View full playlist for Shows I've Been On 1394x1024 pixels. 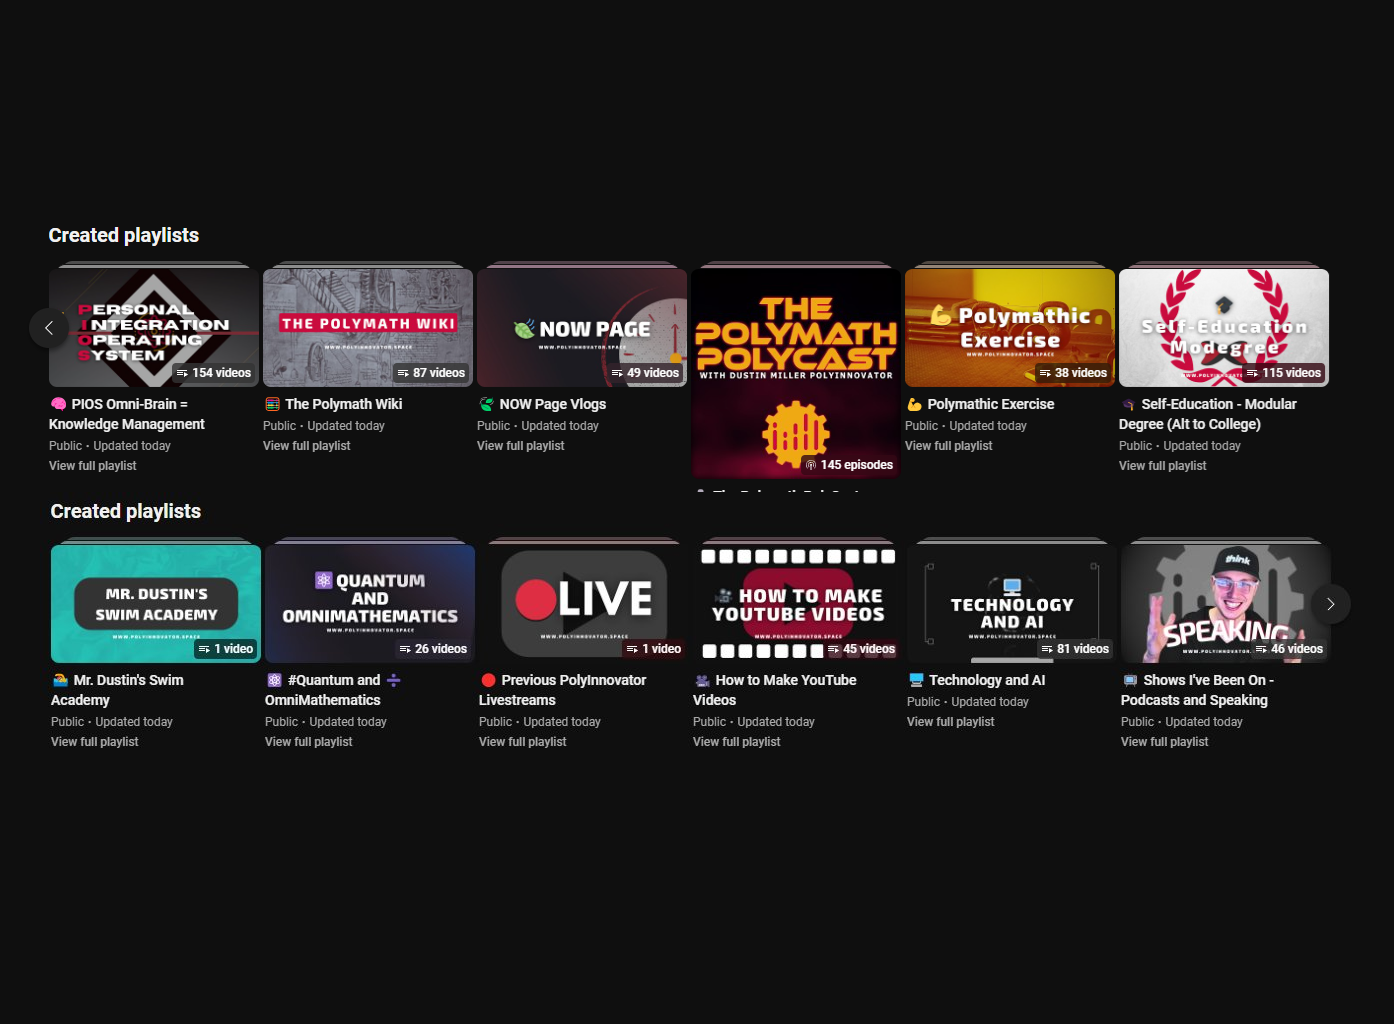coord(1164,742)
